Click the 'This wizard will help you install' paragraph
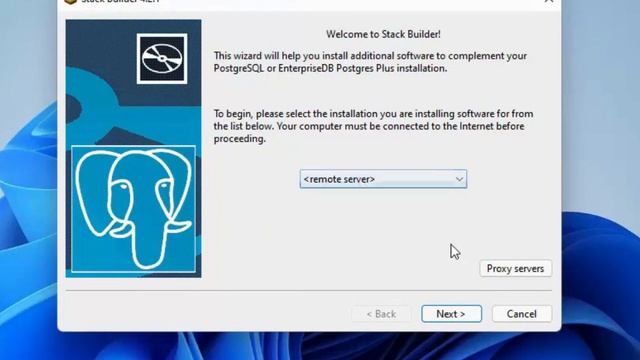This screenshot has height=360, width=640. click(x=370, y=62)
